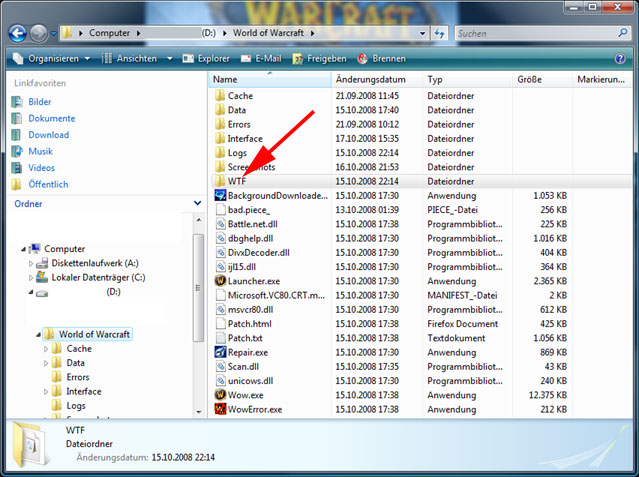639x477 pixels.
Task: Click World of Warcraft breadcrumb segment
Action: [x=268, y=33]
